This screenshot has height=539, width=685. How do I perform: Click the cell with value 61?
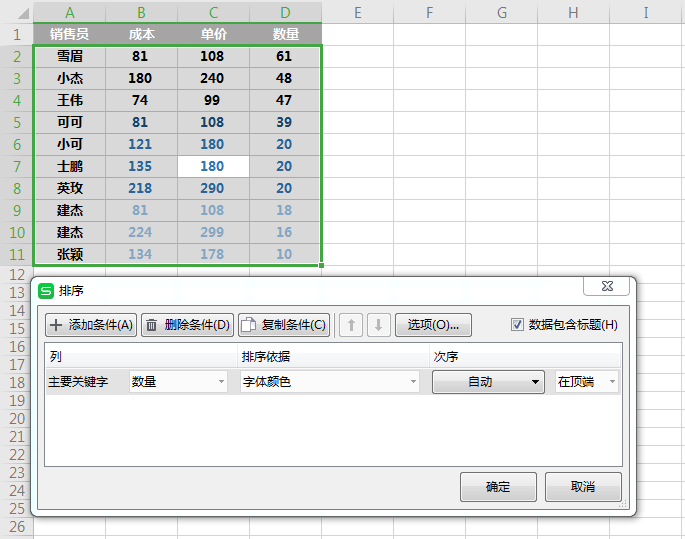point(285,56)
